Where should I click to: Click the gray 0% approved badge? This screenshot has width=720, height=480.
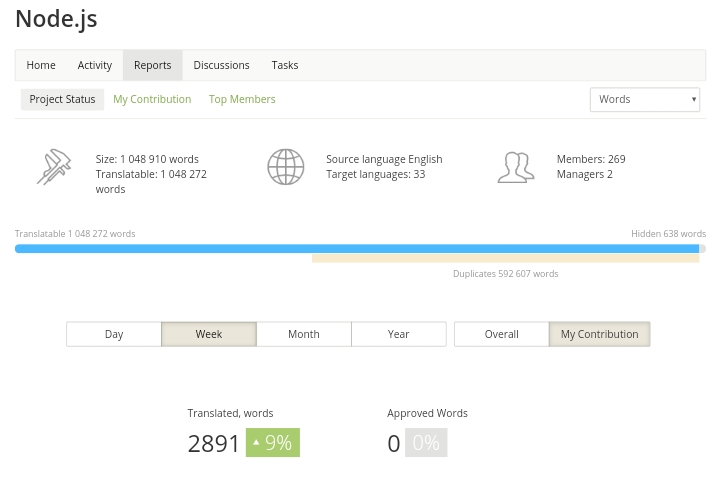coord(426,442)
